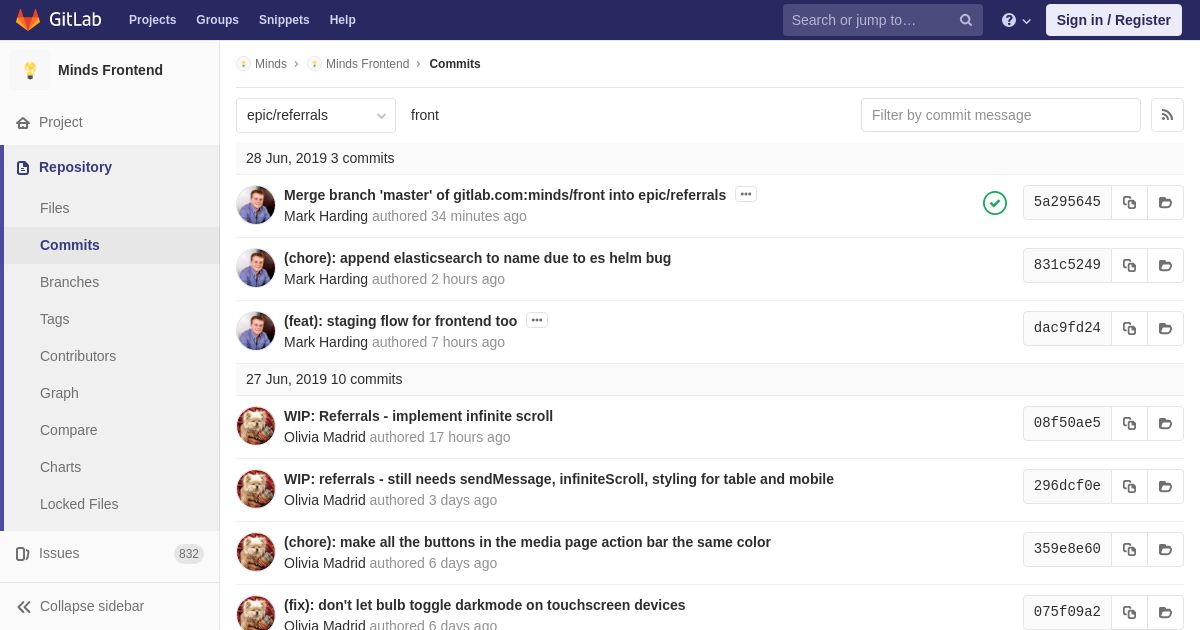Open the Projects menu in top bar
The image size is (1200, 630).
pyautogui.click(x=152, y=20)
